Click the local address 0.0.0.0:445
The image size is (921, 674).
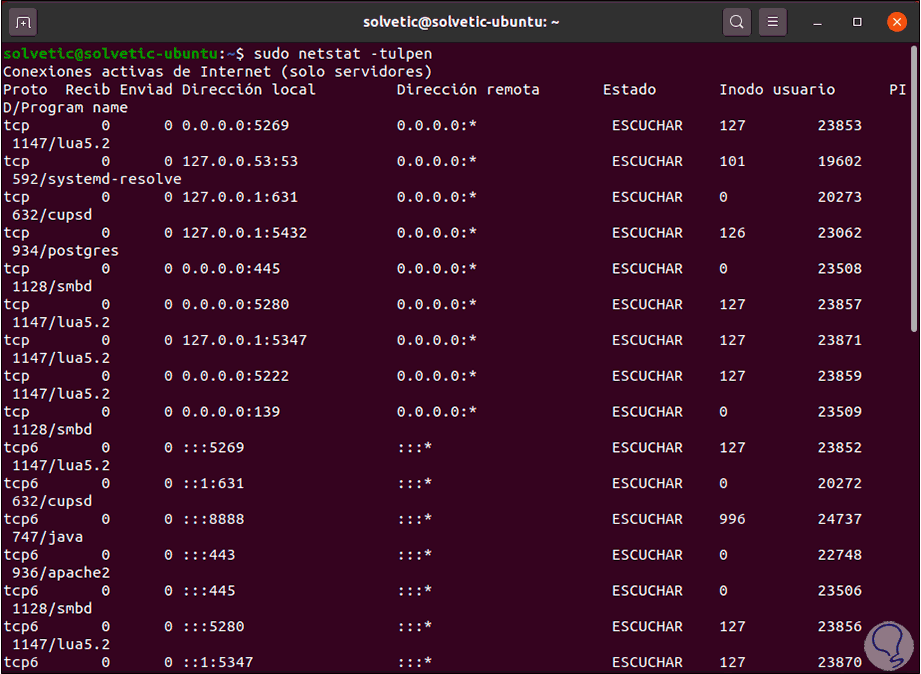click(x=231, y=269)
